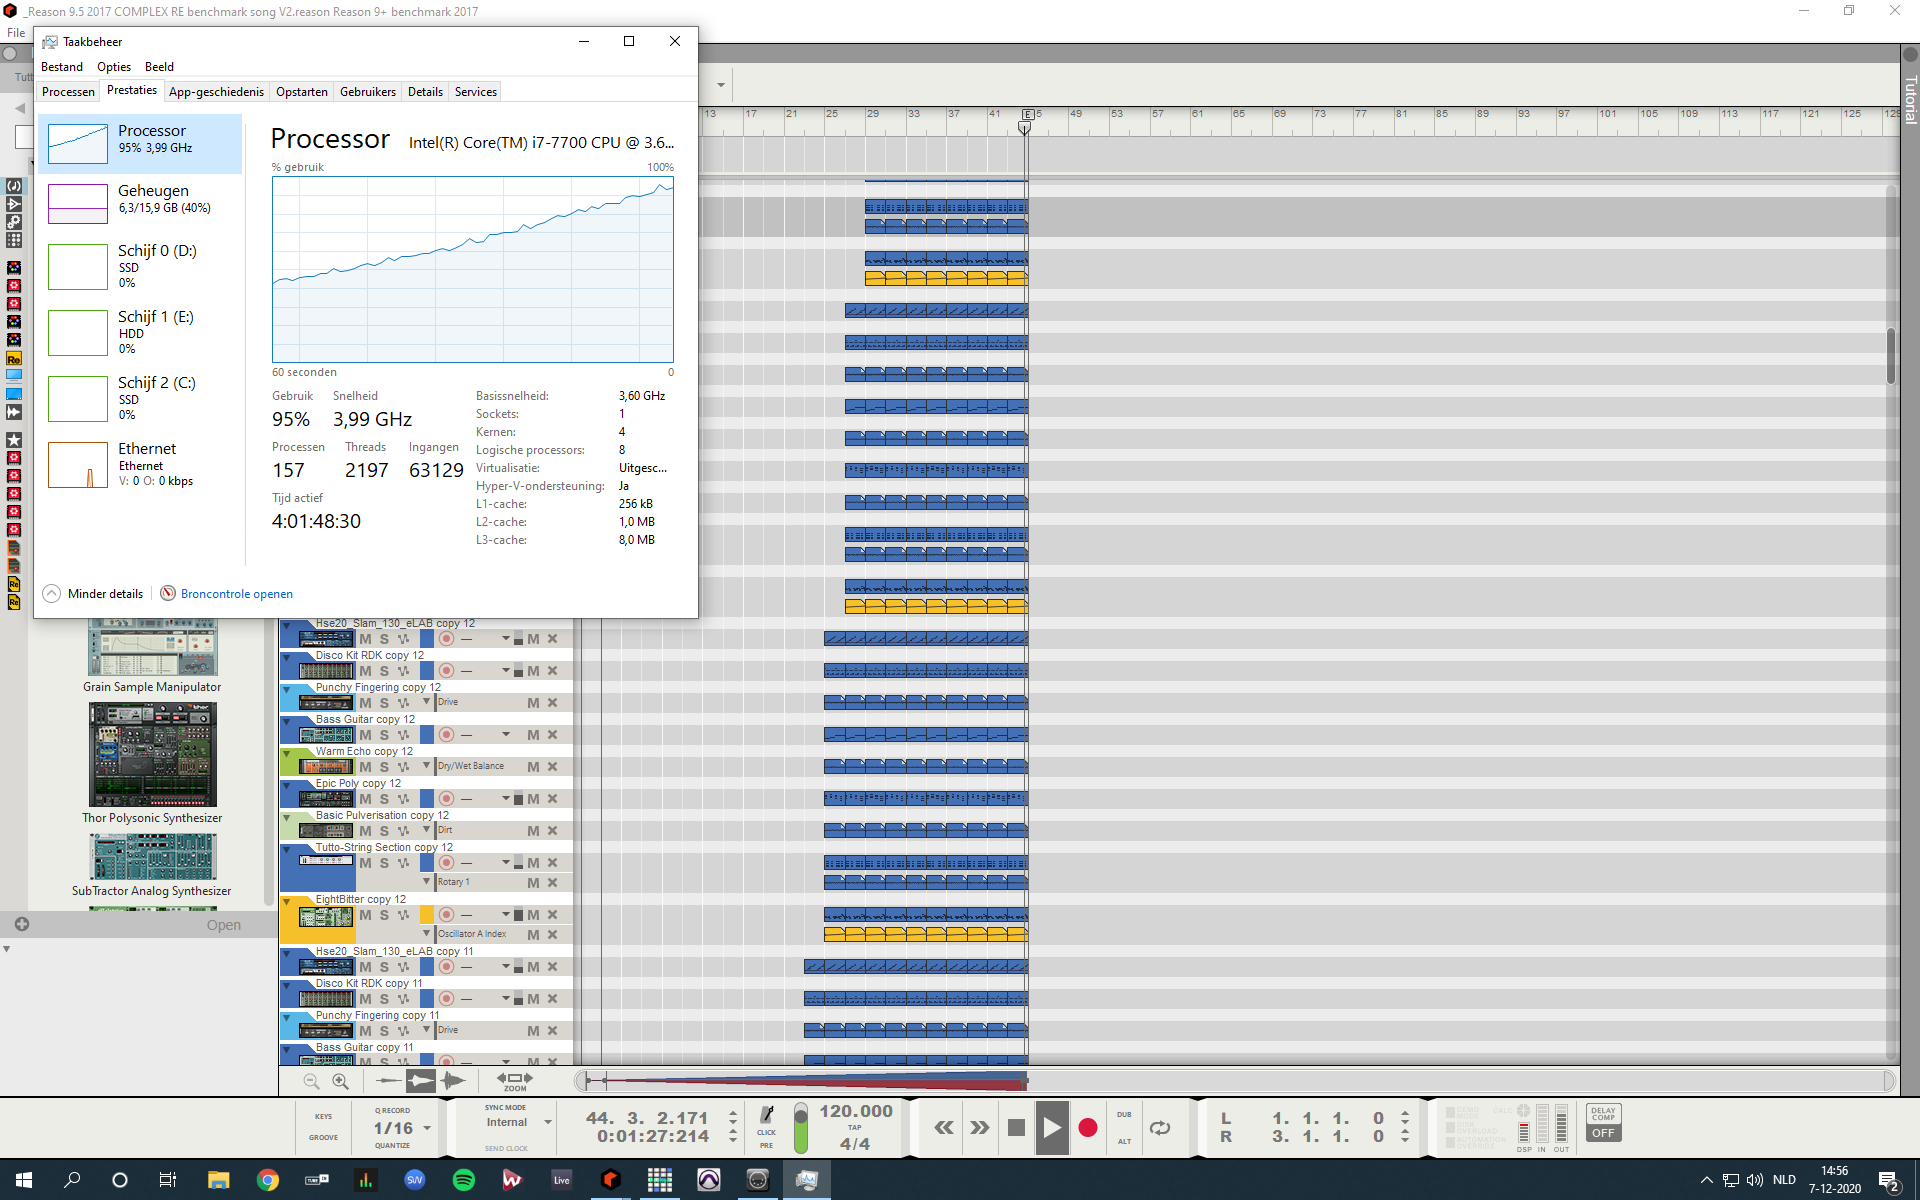Viewport: 1920px width, 1200px height.
Task: Toggle the metronome Click button
Action: [x=767, y=1119]
